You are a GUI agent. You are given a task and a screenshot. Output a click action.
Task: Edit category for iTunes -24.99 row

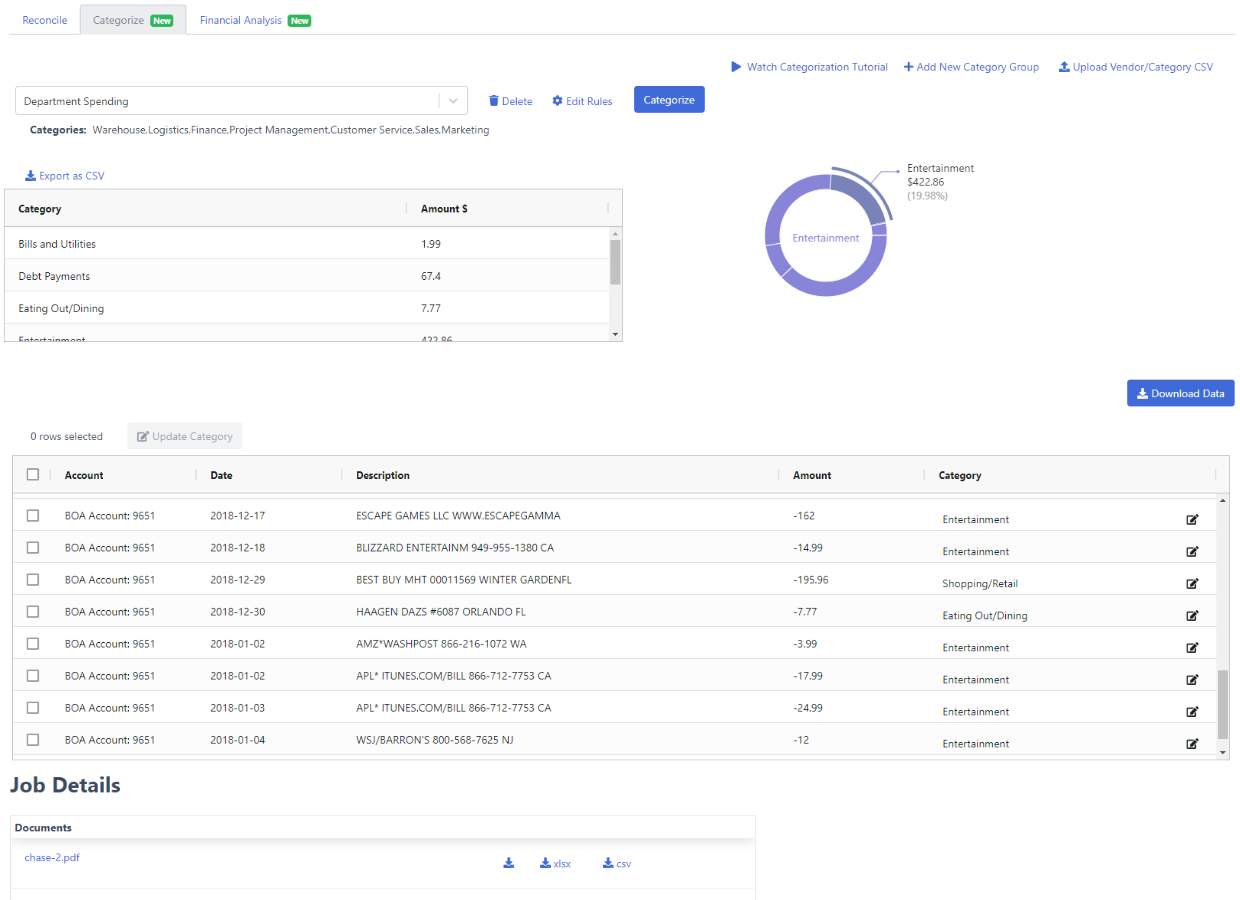coord(1192,711)
